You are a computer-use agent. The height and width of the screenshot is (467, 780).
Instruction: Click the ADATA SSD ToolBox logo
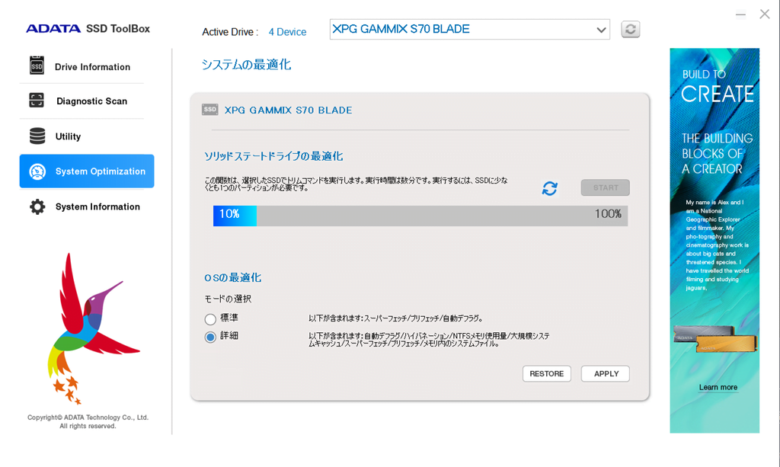tap(88, 29)
